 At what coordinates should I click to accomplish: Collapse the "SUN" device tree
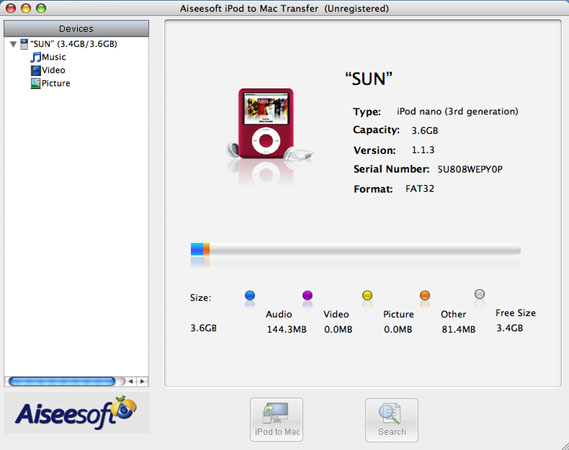click(13, 44)
